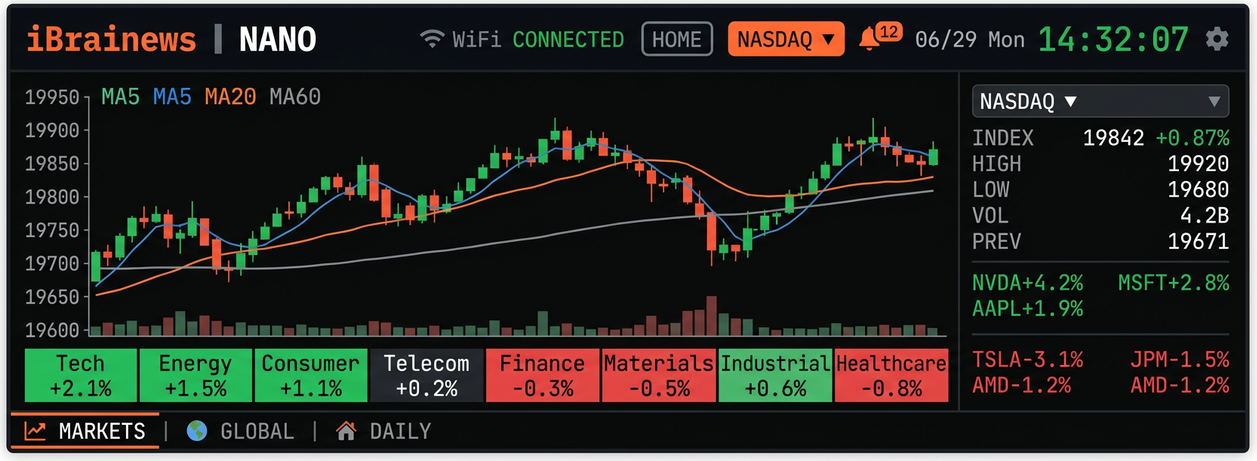Click the 19800 price axis label
This screenshot has height=461, width=1257.
click(x=51, y=196)
